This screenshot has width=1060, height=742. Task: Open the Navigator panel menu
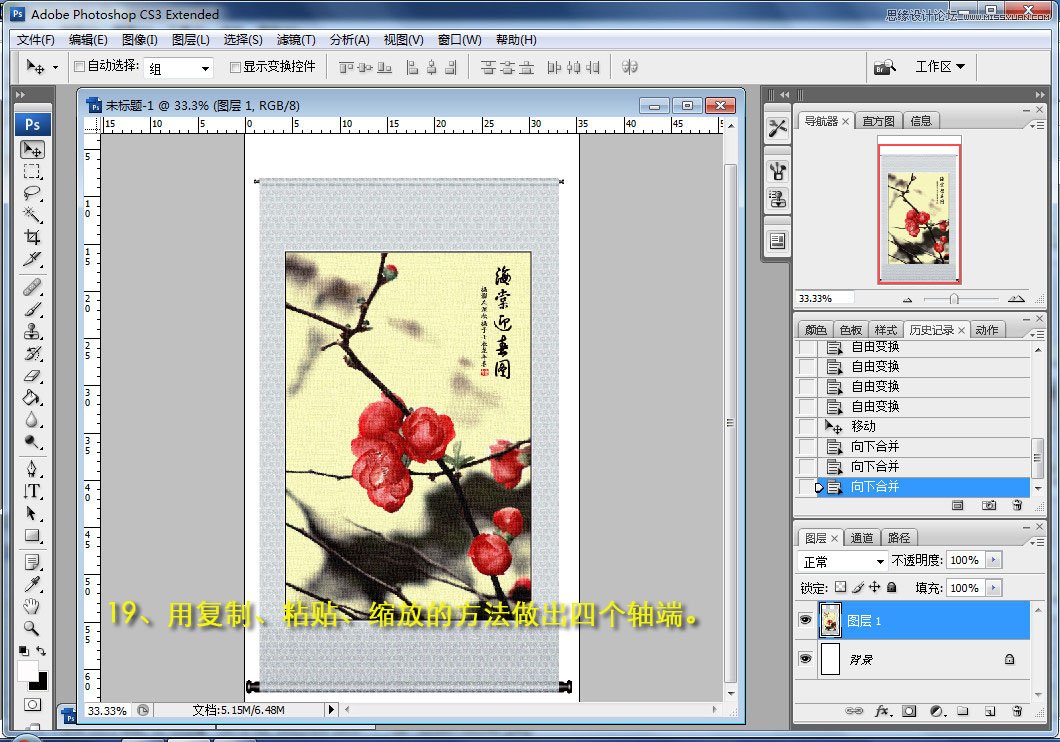[x=1037, y=125]
